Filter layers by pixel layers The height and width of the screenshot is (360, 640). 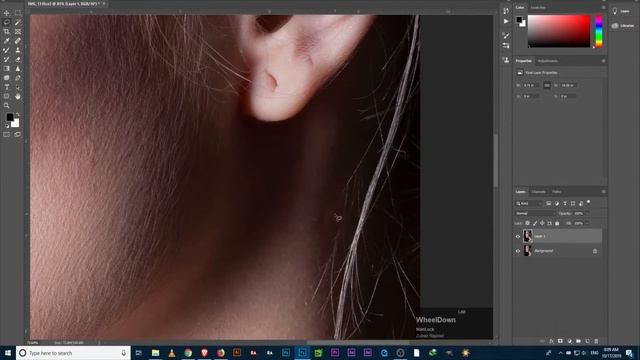point(549,203)
